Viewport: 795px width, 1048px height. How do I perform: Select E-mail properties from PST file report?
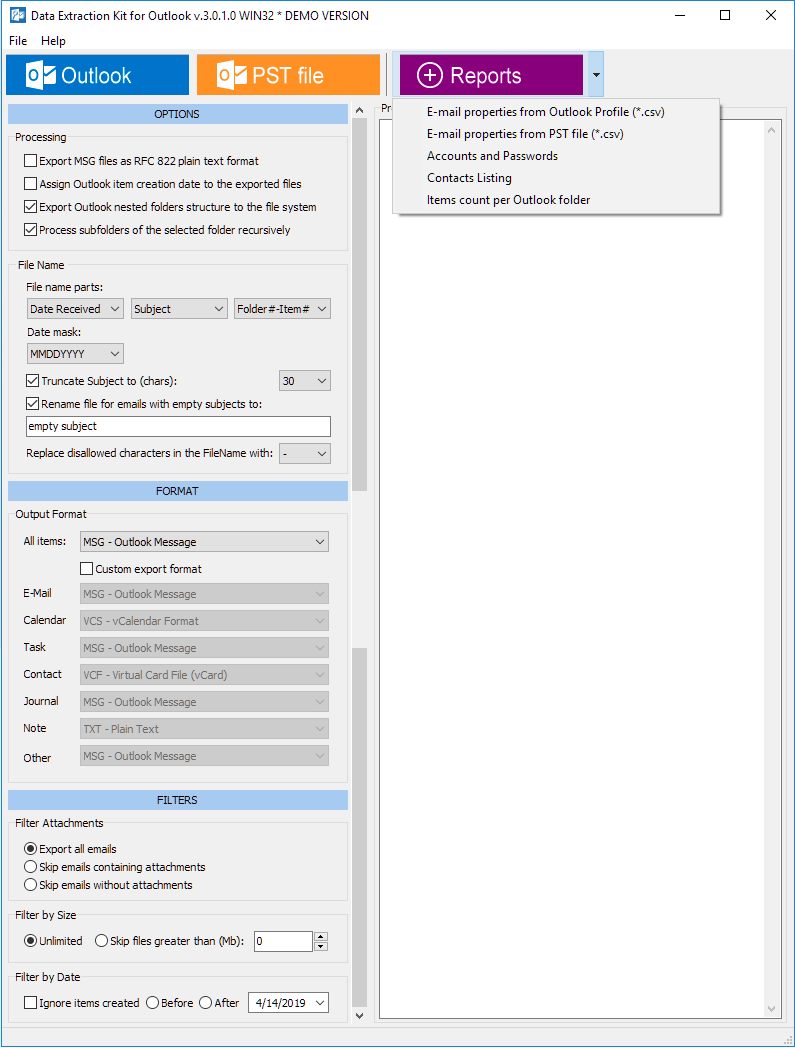[x=556, y=134]
